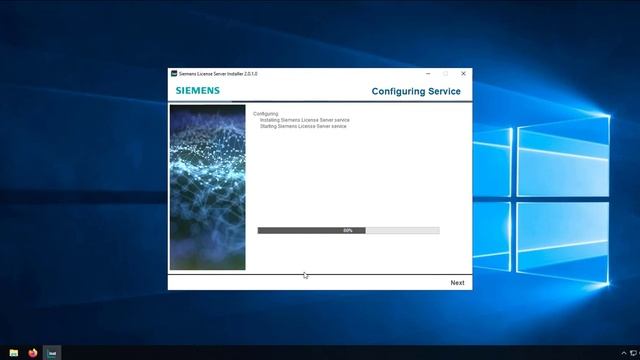
Task: Click the 'Configuring' status label
Action: pyautogui.click(x=265, y=114)
